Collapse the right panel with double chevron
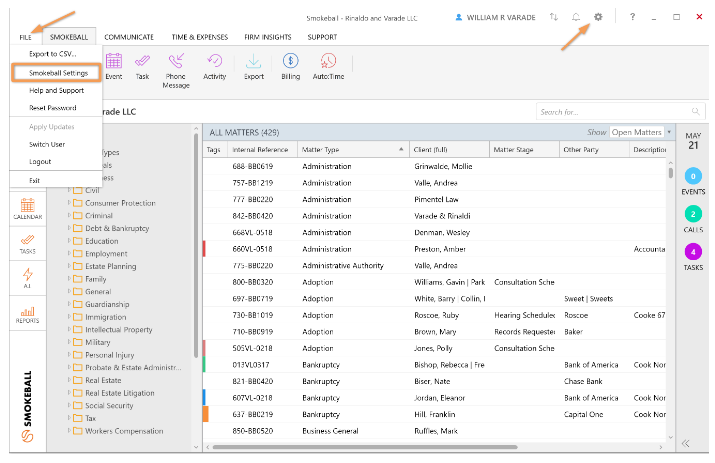Screen dimensions: 715x463 point(685,443)
